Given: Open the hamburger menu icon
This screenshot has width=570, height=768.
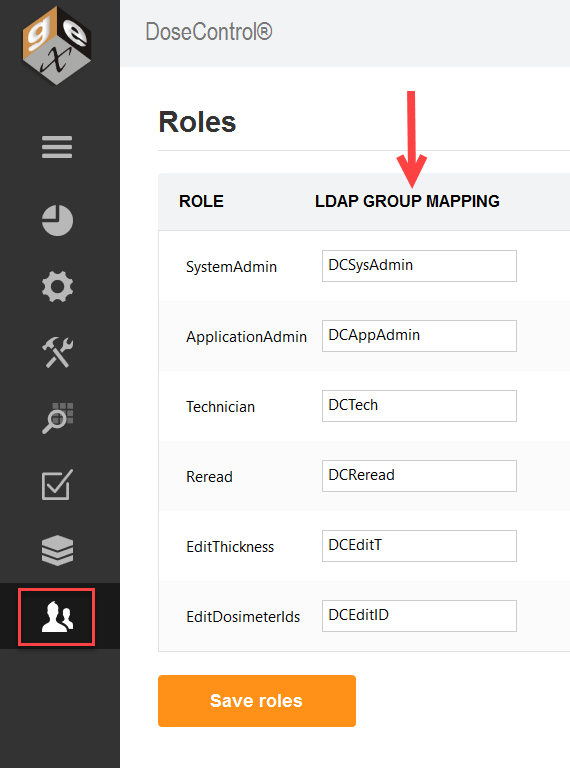Looking at the screenshot, I should [57, 147].
